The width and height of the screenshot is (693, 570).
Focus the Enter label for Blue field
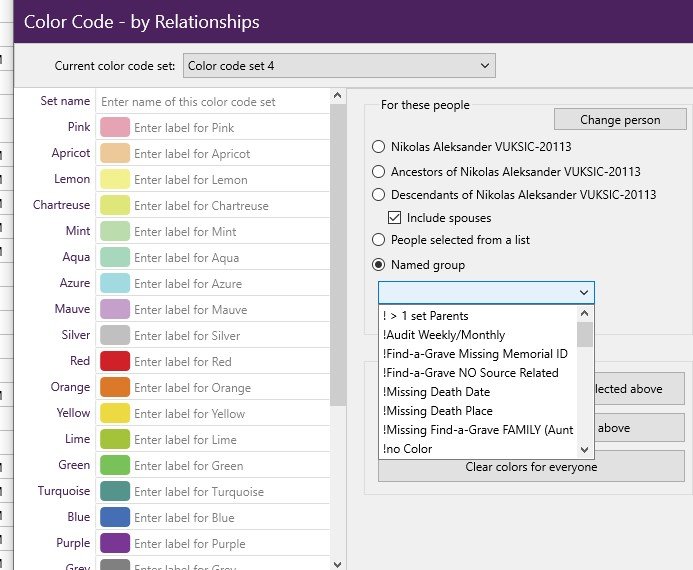click(x=231, y=517)
